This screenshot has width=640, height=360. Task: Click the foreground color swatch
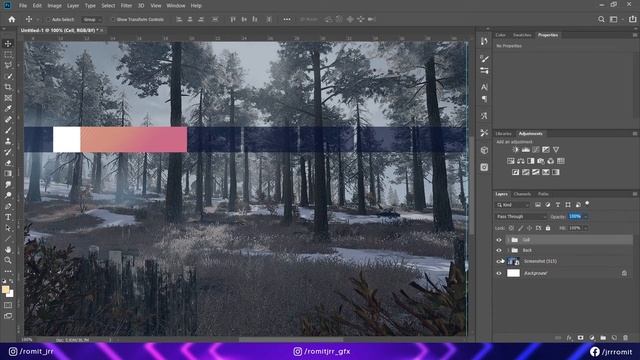click(5, 290)
